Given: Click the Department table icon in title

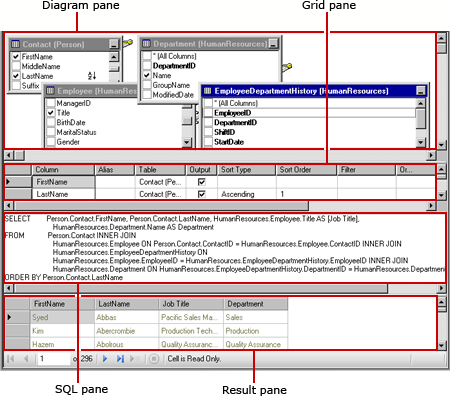Looking at the screenshot, I should (x=146, y=43).
